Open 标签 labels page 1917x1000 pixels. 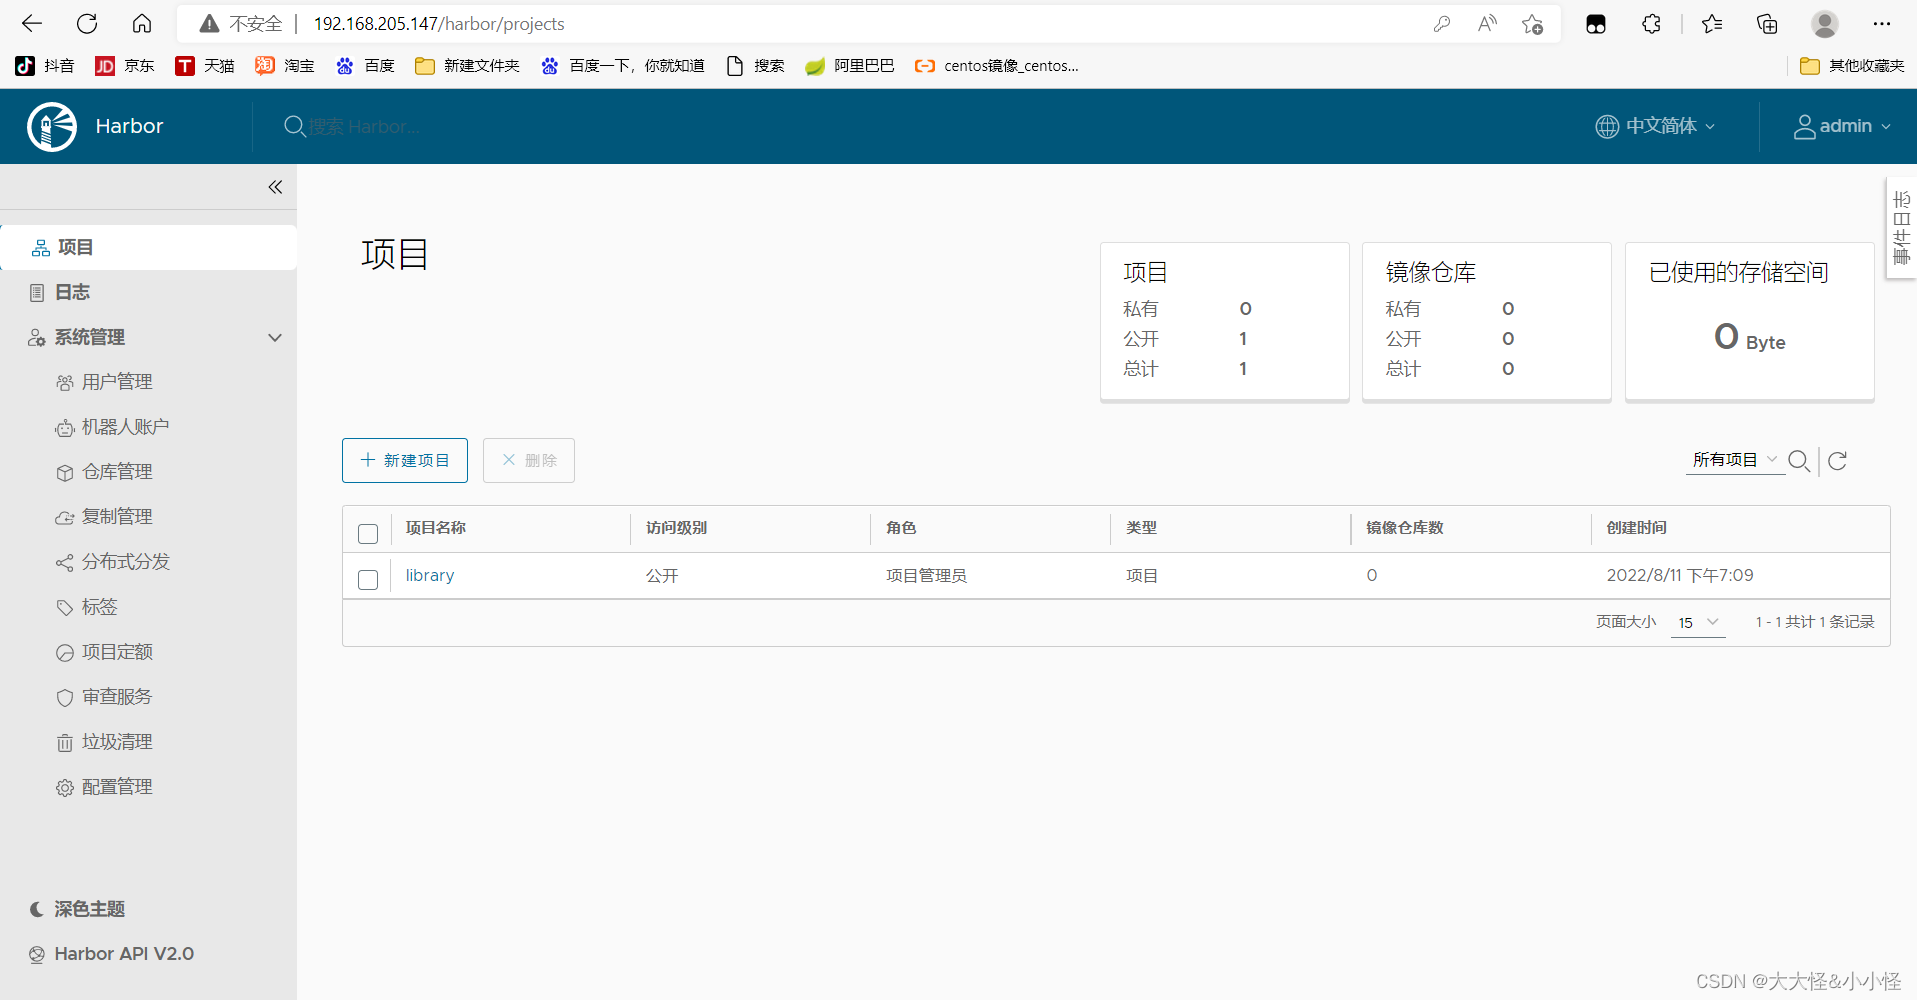click(x=99, y=607)
